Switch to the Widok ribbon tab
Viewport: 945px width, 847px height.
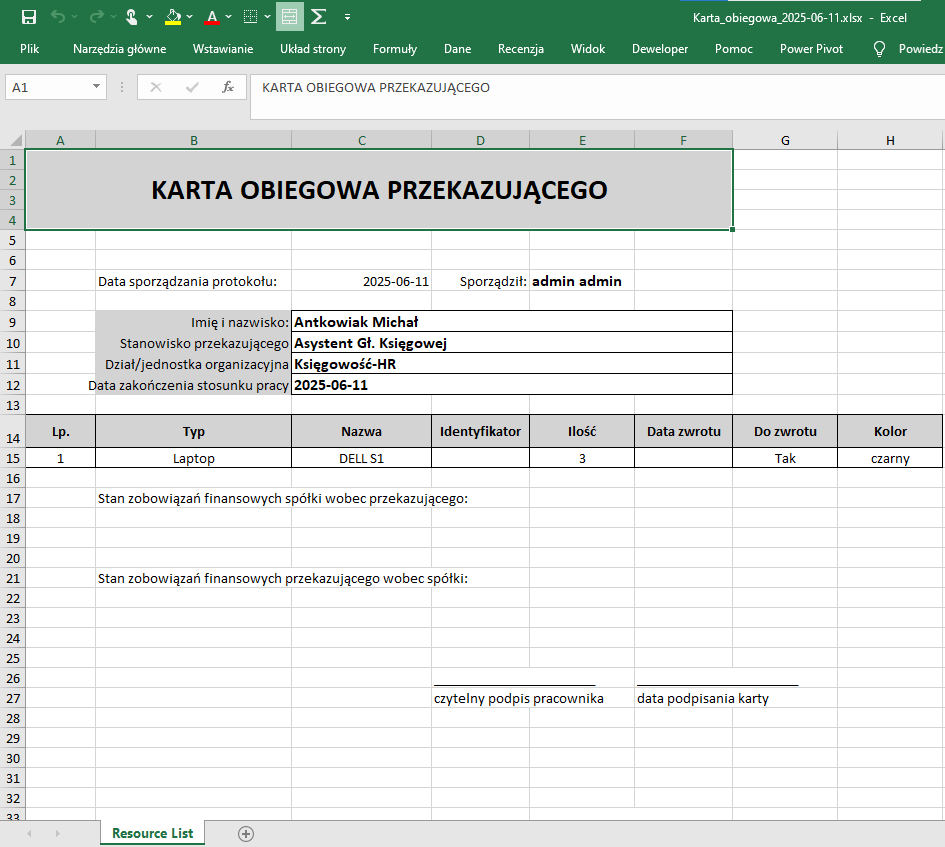click(x=588, y=49)
